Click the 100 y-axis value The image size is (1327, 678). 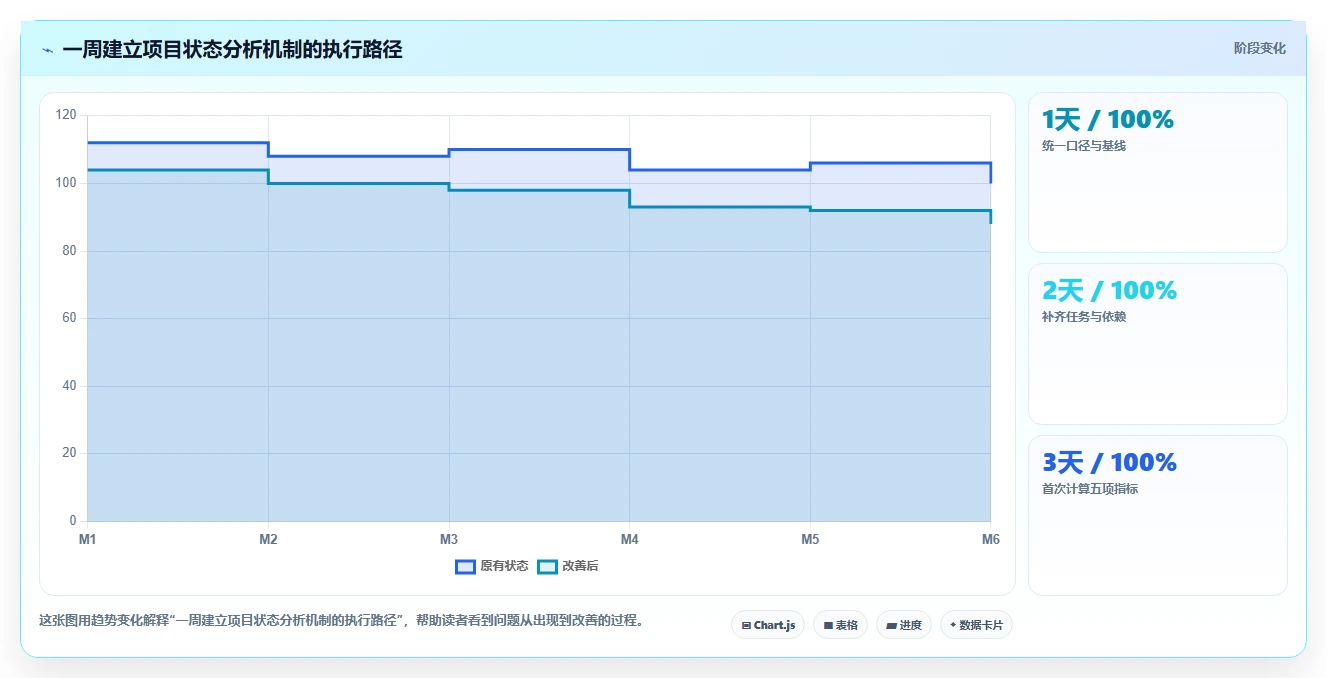(x=66, y=183)
